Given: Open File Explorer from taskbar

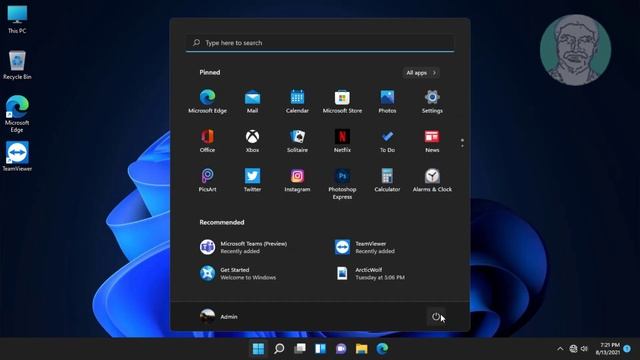Looking at the screenshot, I should (362, 349).
